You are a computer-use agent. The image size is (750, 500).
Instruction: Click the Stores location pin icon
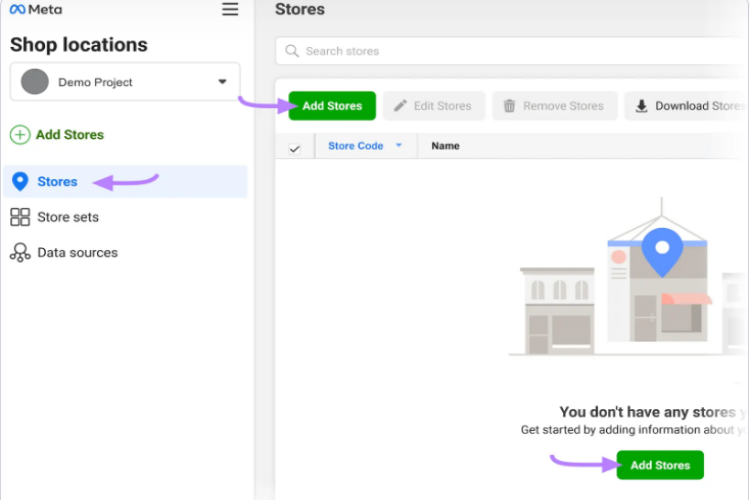point(20,182)
